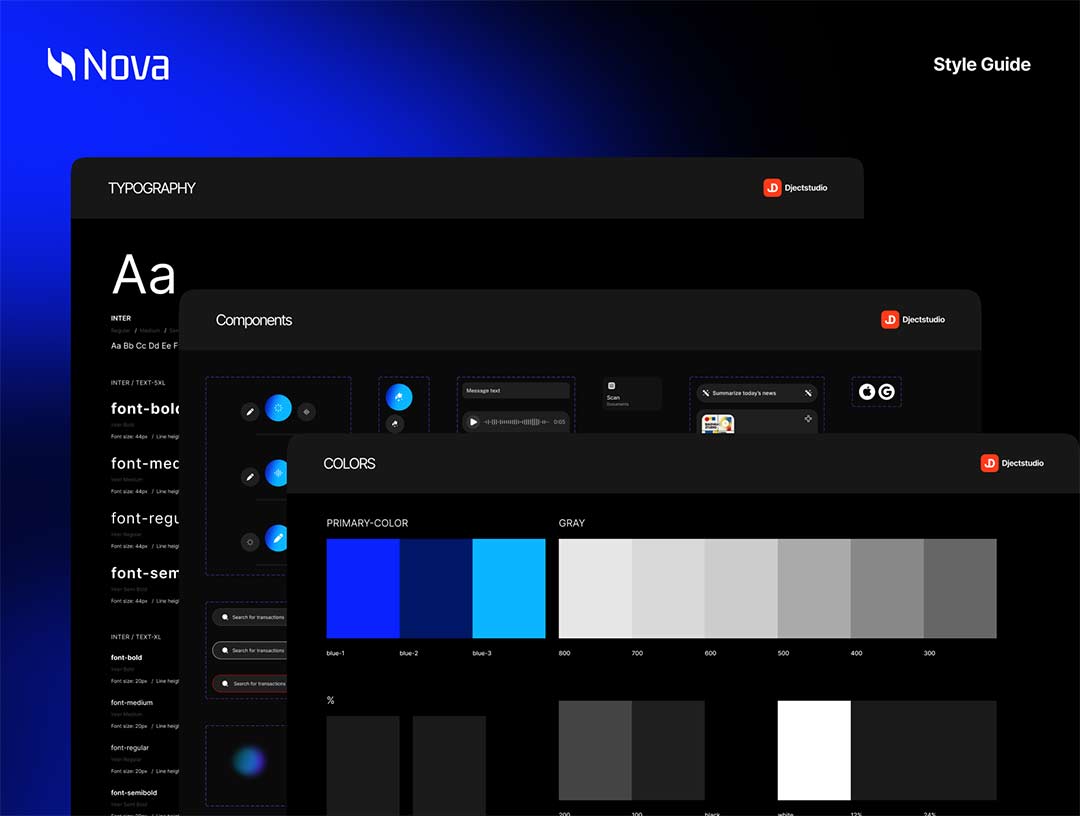Click the red-outlined Search for transactions field
Viewport: 1080px width, 816px height.
pyautogui.click(x=250, y=684)
